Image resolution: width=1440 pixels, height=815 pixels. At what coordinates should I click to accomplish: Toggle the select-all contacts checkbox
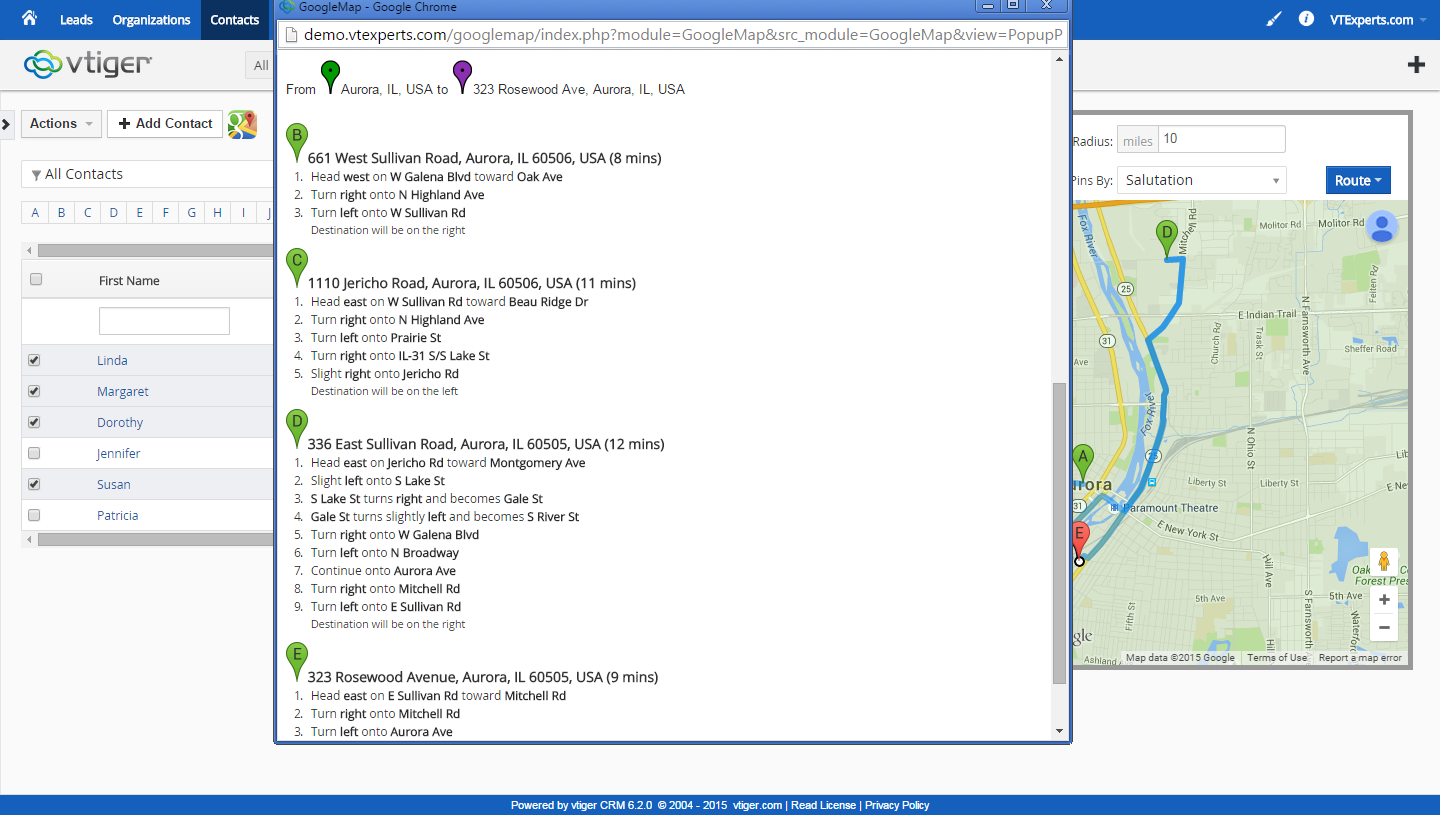(36, 279)
